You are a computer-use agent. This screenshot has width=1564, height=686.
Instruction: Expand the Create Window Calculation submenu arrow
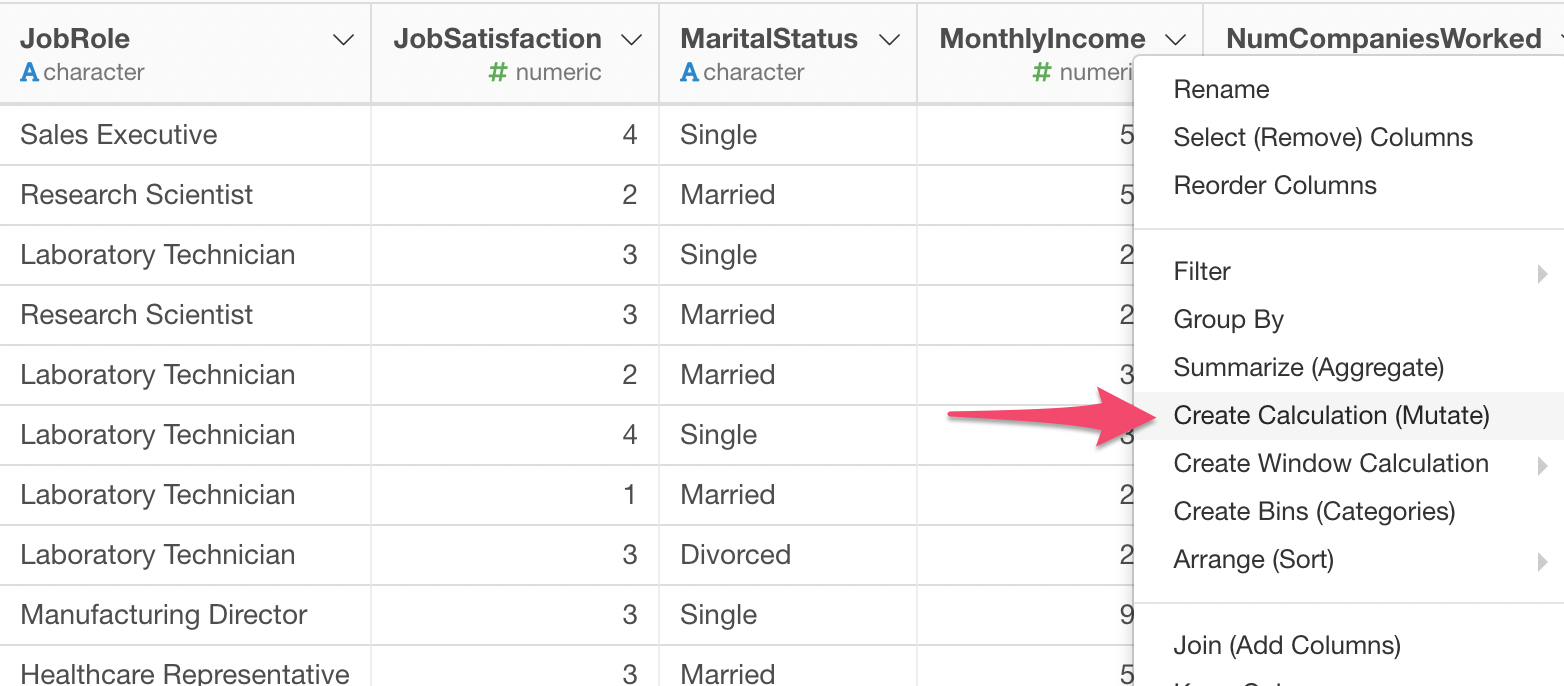pos(1542,465)
